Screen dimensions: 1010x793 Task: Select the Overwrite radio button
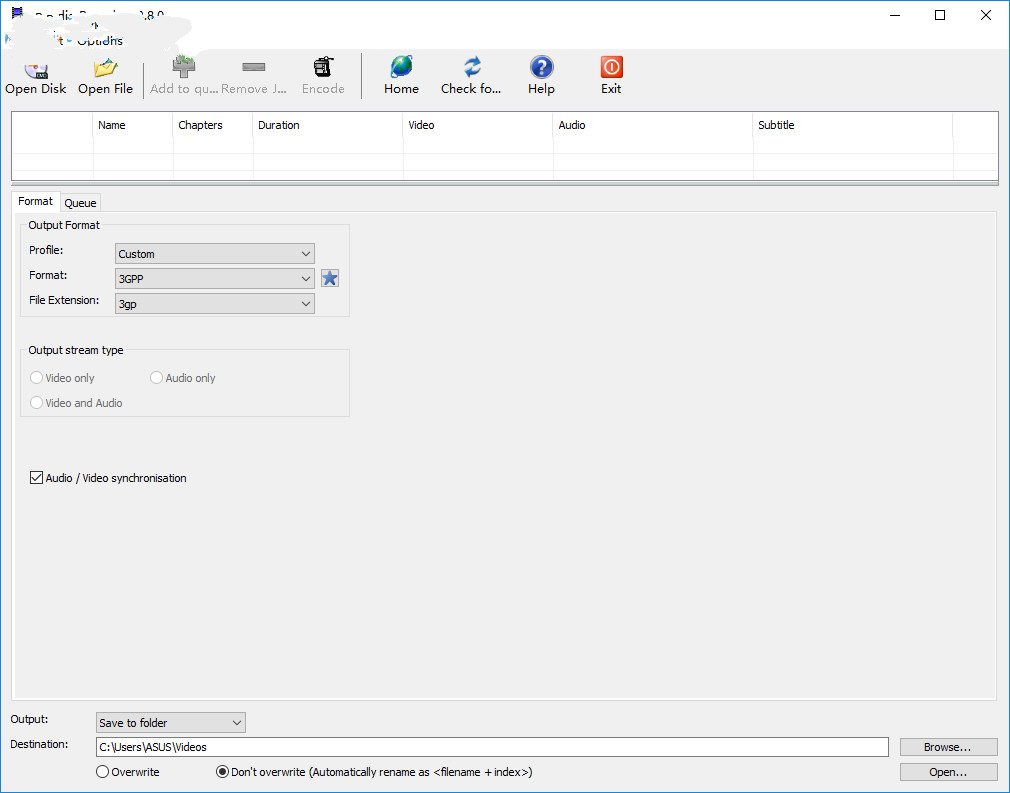102,772
